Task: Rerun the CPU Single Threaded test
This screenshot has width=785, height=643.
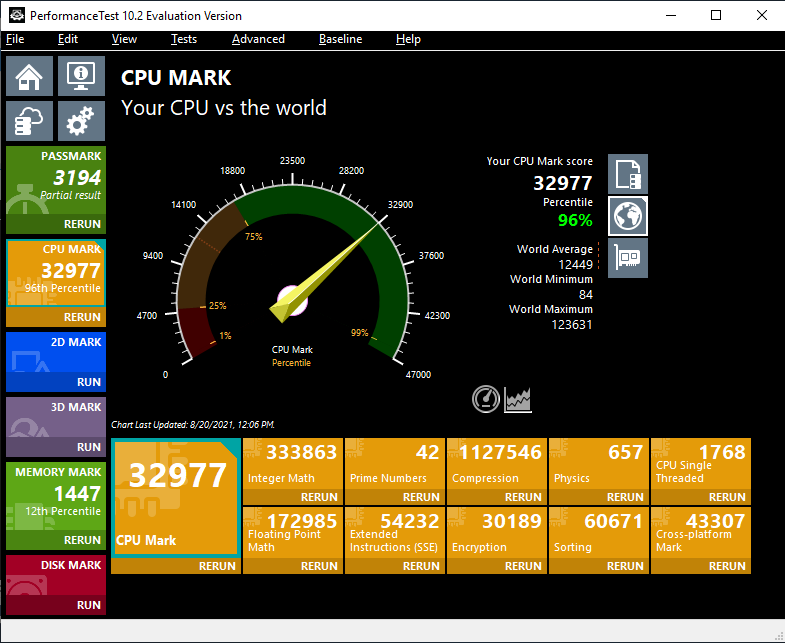Action: point(701,497)
